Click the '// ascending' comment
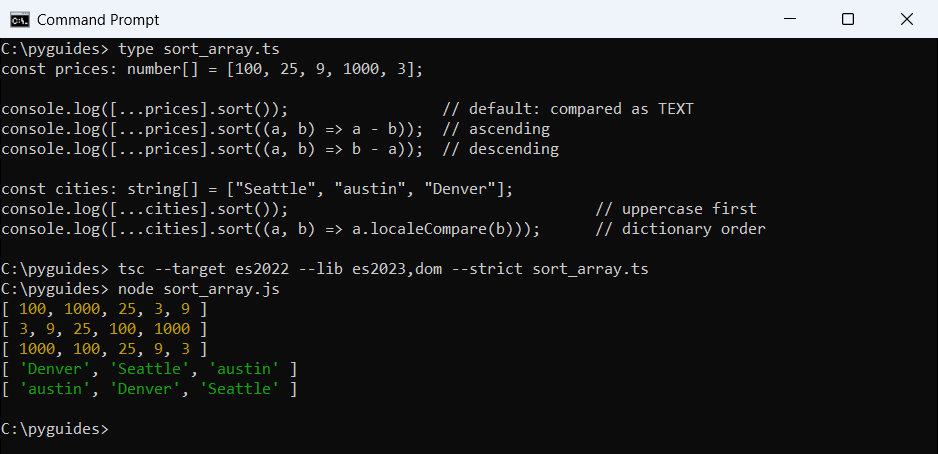This screenshot has width=938, height=454. tap(496, 129)
